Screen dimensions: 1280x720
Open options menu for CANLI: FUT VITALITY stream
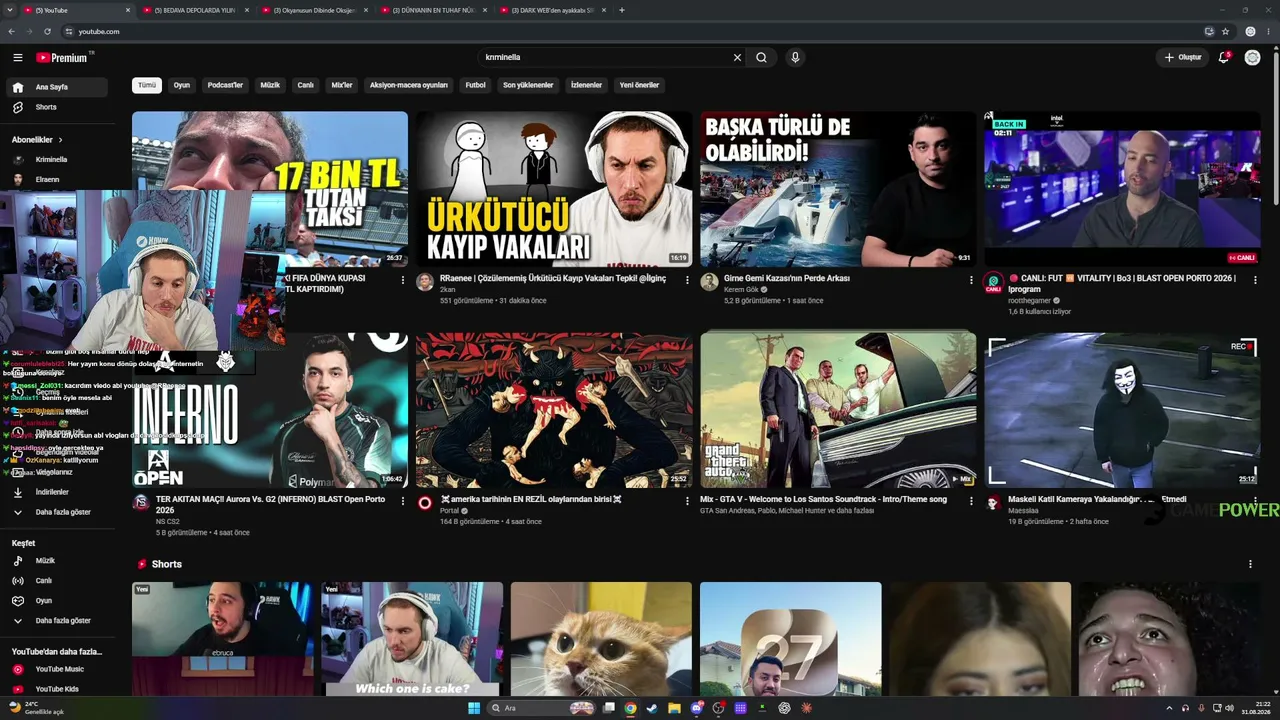coord(1255,280)
